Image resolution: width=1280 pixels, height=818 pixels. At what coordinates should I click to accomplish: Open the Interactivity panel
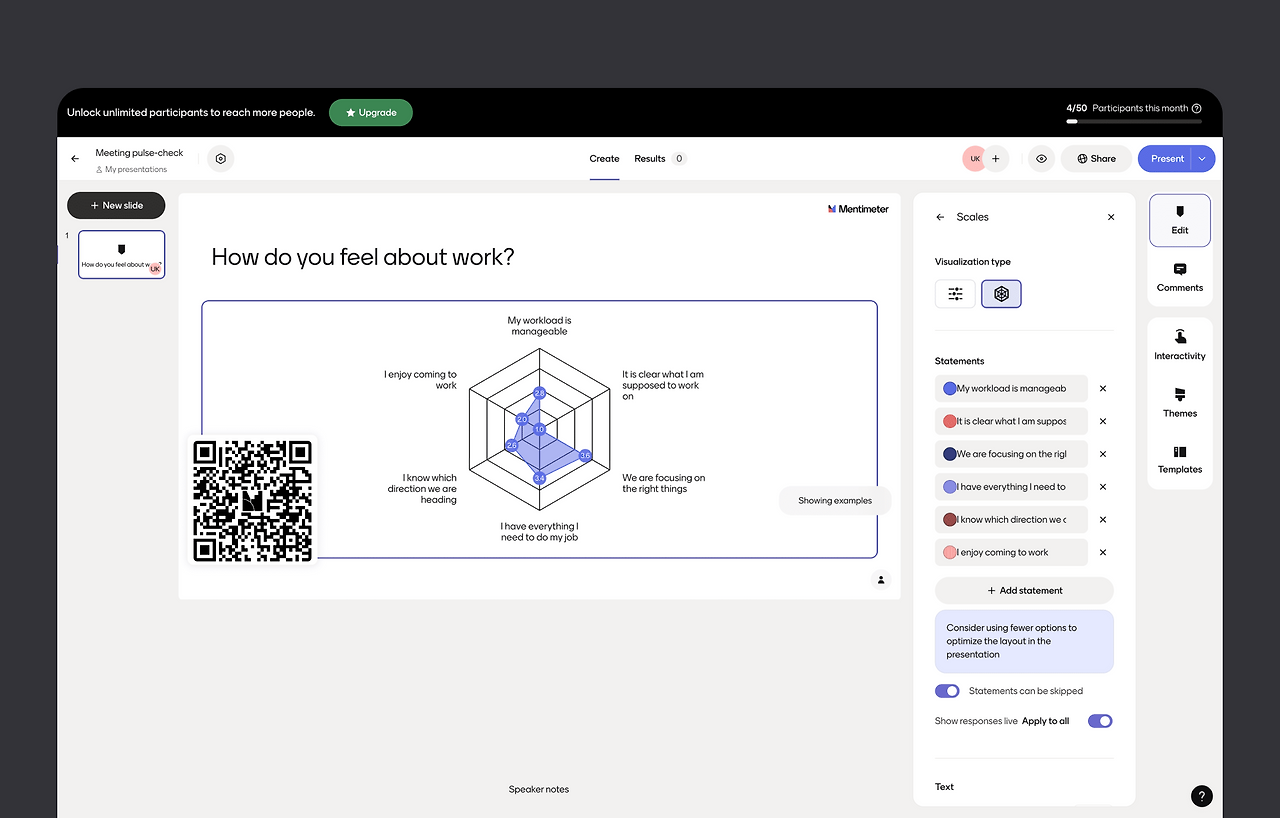point(1180,346)
